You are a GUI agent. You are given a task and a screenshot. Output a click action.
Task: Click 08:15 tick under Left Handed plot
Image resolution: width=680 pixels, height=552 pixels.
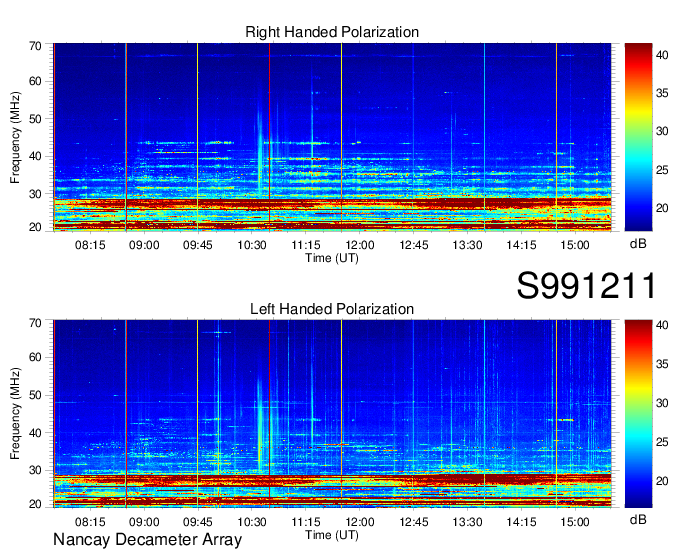[x=90, y=522]
